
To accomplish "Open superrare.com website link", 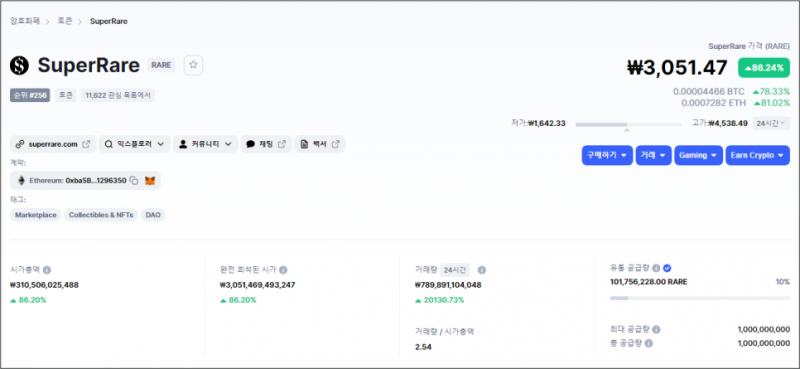I will pos(53,144).
